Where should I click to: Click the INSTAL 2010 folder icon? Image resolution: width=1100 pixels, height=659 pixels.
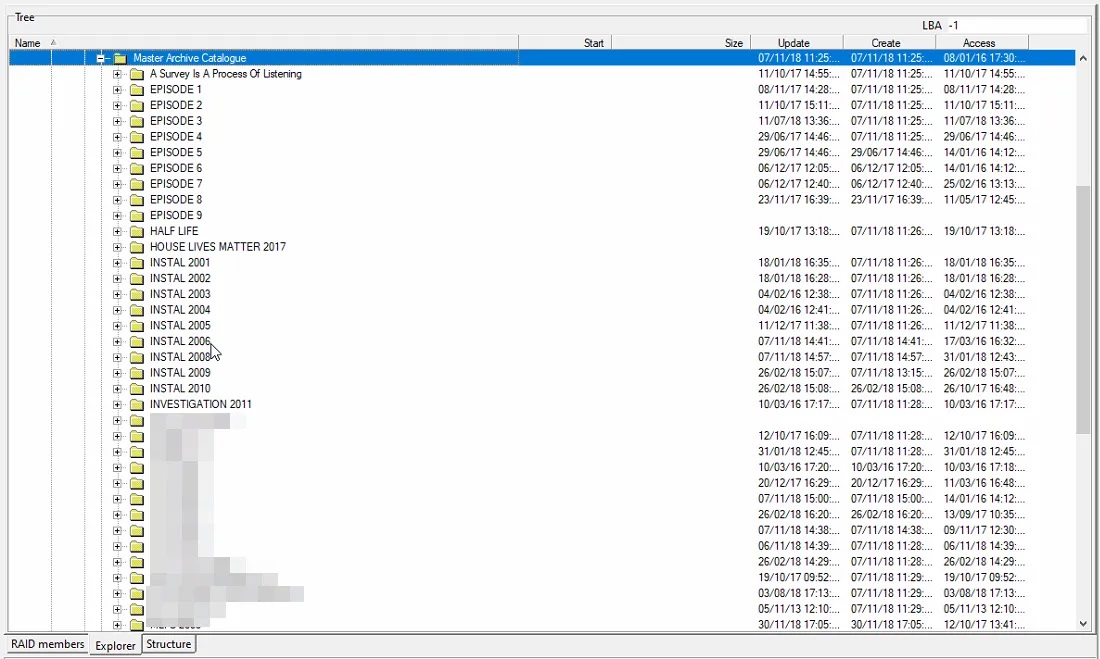(x=137, y=389)
